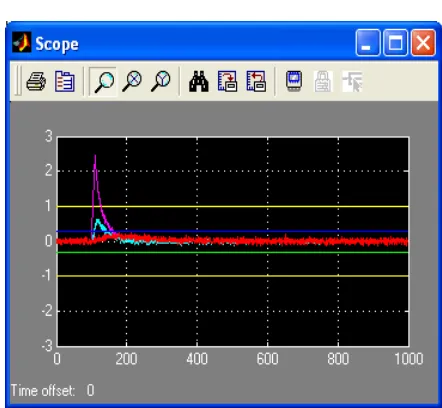The width and height of the screenshot is (442, 408).
Task: Click the x-axis label '200'
Action: [126, 359]
